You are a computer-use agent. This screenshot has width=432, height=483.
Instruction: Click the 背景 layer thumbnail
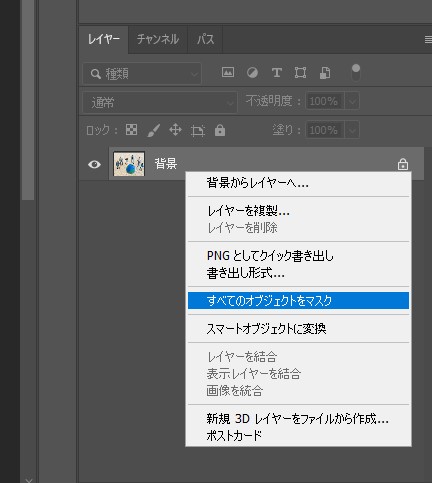(x=129, y=164)
